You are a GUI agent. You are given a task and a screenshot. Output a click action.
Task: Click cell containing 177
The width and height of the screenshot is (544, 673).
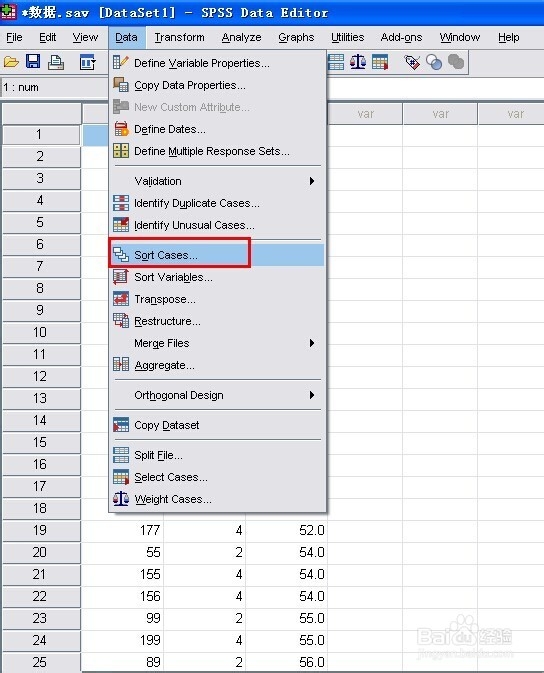point(123,531)
